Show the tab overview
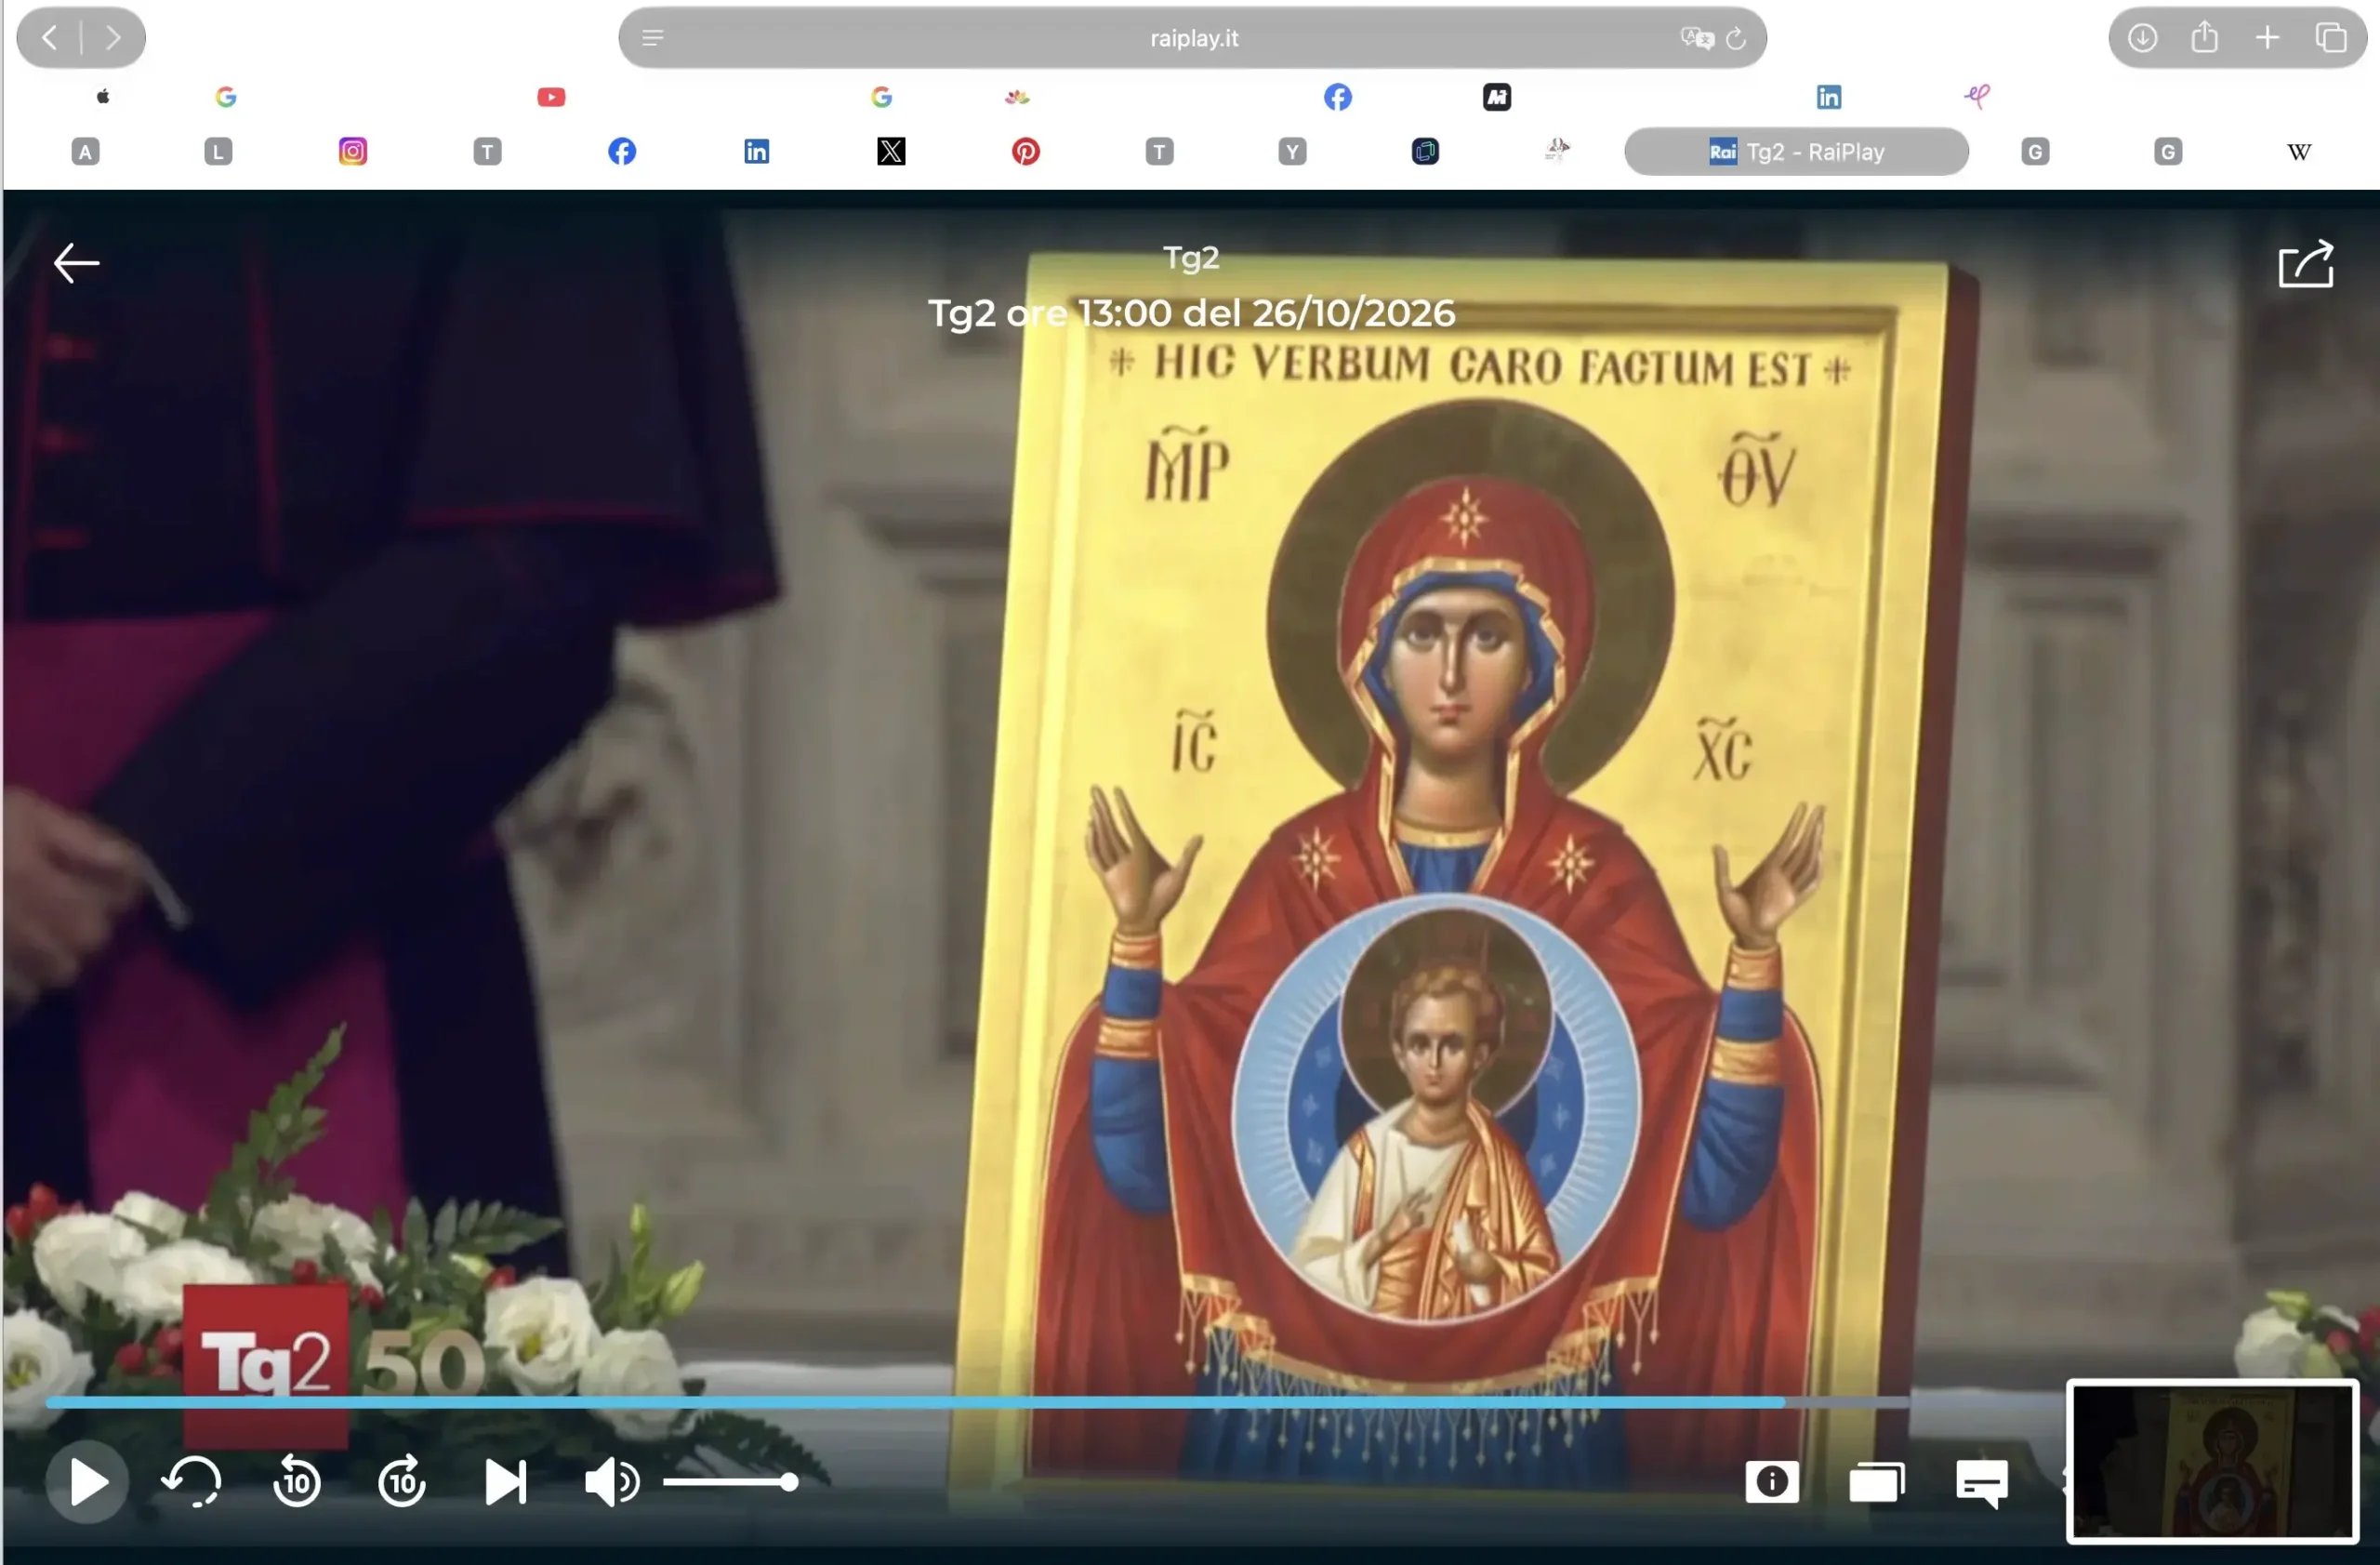The height and width of the screenshot is (1565, 2380). click(x=2331, y=38)
